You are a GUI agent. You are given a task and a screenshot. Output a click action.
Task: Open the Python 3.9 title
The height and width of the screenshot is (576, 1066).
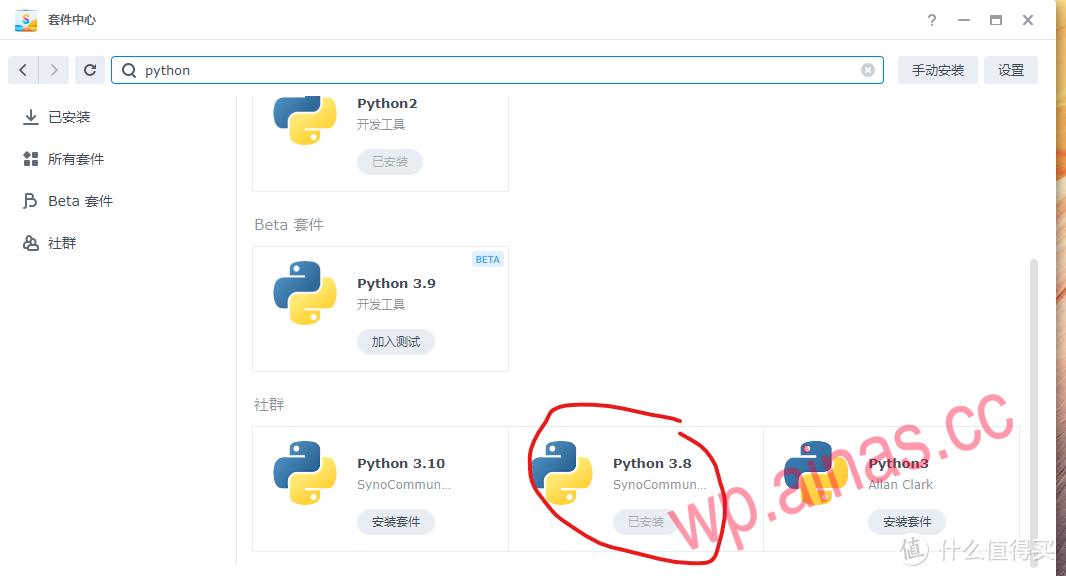coord(396,284)
